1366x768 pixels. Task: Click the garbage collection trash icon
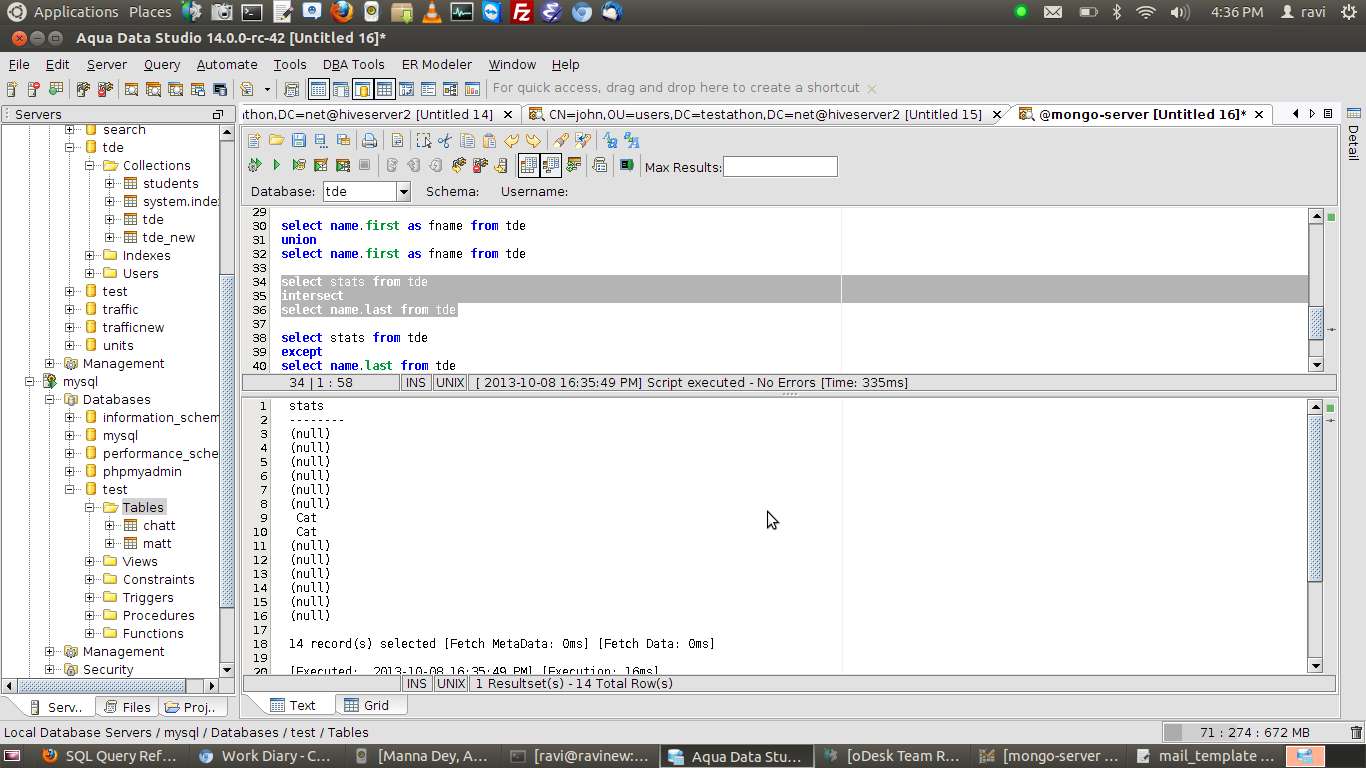point(1356,733)
